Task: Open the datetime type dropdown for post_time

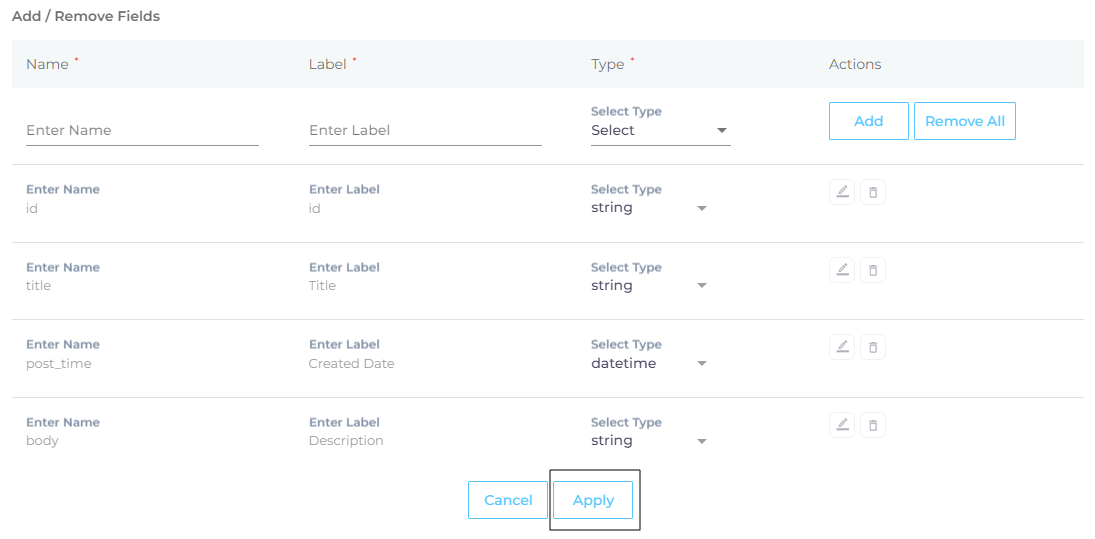Action: coord(649,364)
